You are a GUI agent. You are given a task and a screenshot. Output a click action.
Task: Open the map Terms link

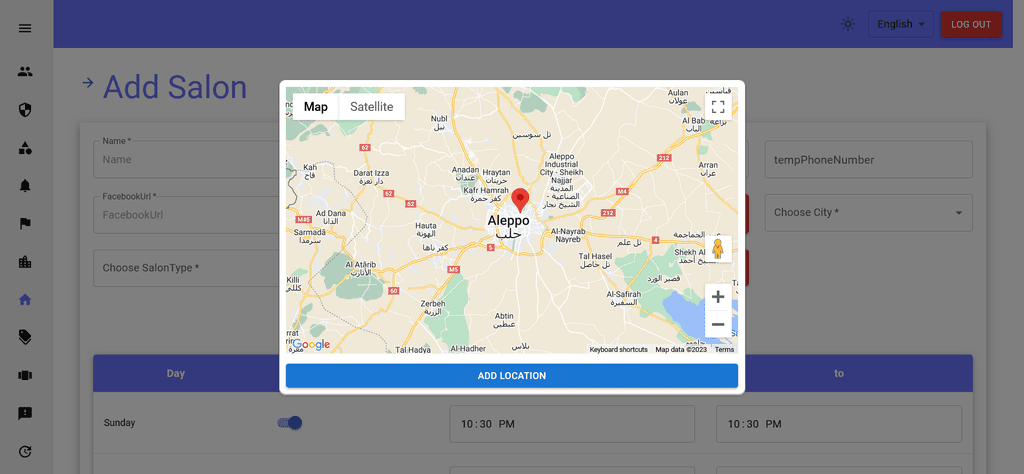(724, 350)
